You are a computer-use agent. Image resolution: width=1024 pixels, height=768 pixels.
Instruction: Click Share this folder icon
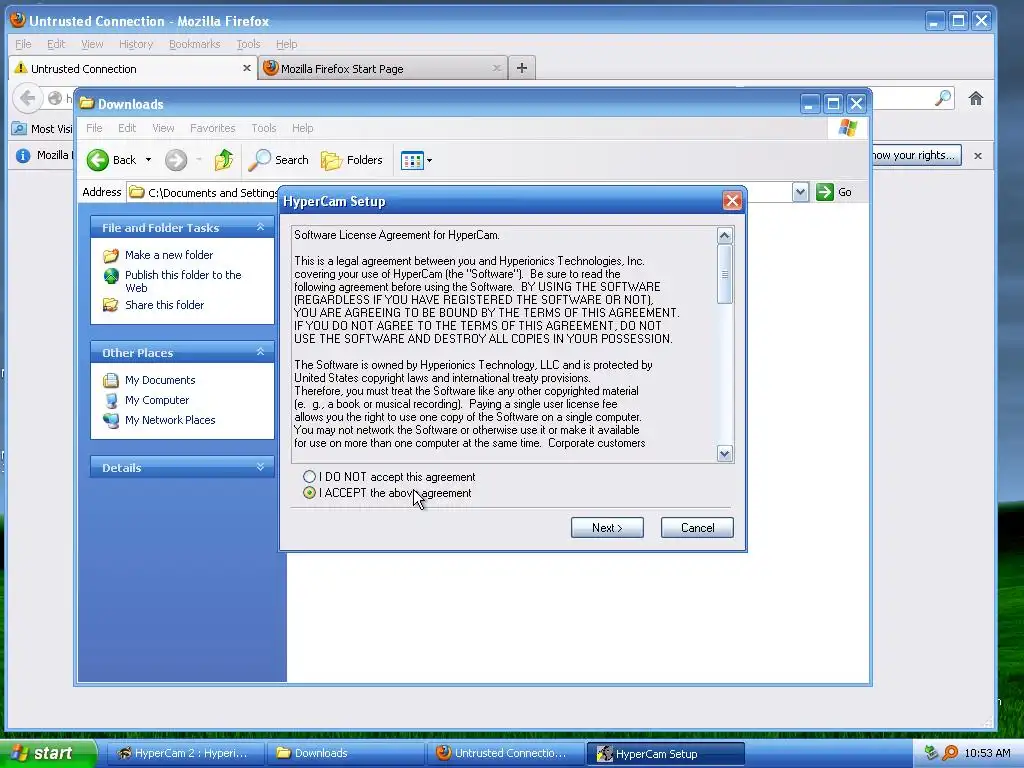(x=111, y=305)
